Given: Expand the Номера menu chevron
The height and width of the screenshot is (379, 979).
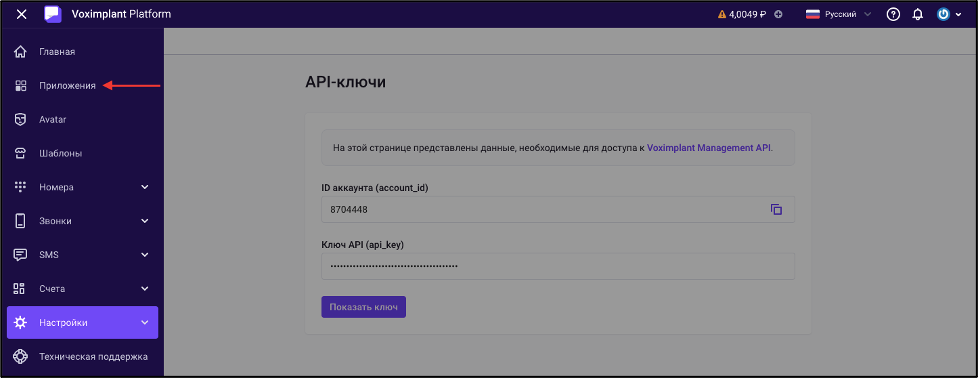Looking at the screenshot, I should pos(145,187).
